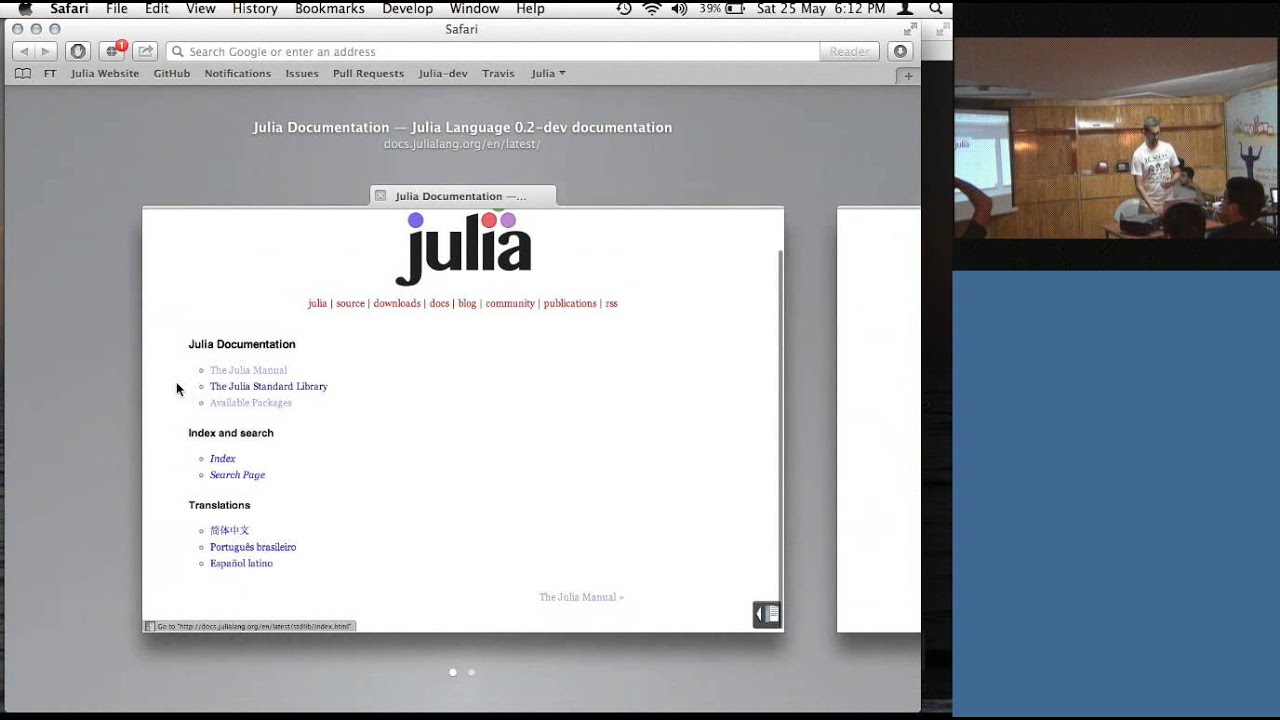Click the address and search field

pyautogui.click(x=493, y=51)
